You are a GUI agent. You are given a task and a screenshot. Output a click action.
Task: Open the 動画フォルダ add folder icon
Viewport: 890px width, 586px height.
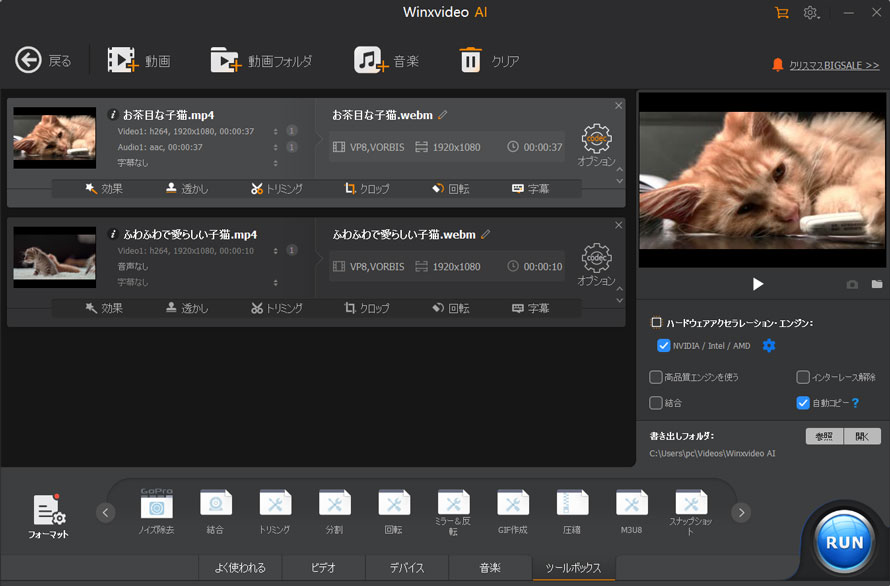pos(225,60)
